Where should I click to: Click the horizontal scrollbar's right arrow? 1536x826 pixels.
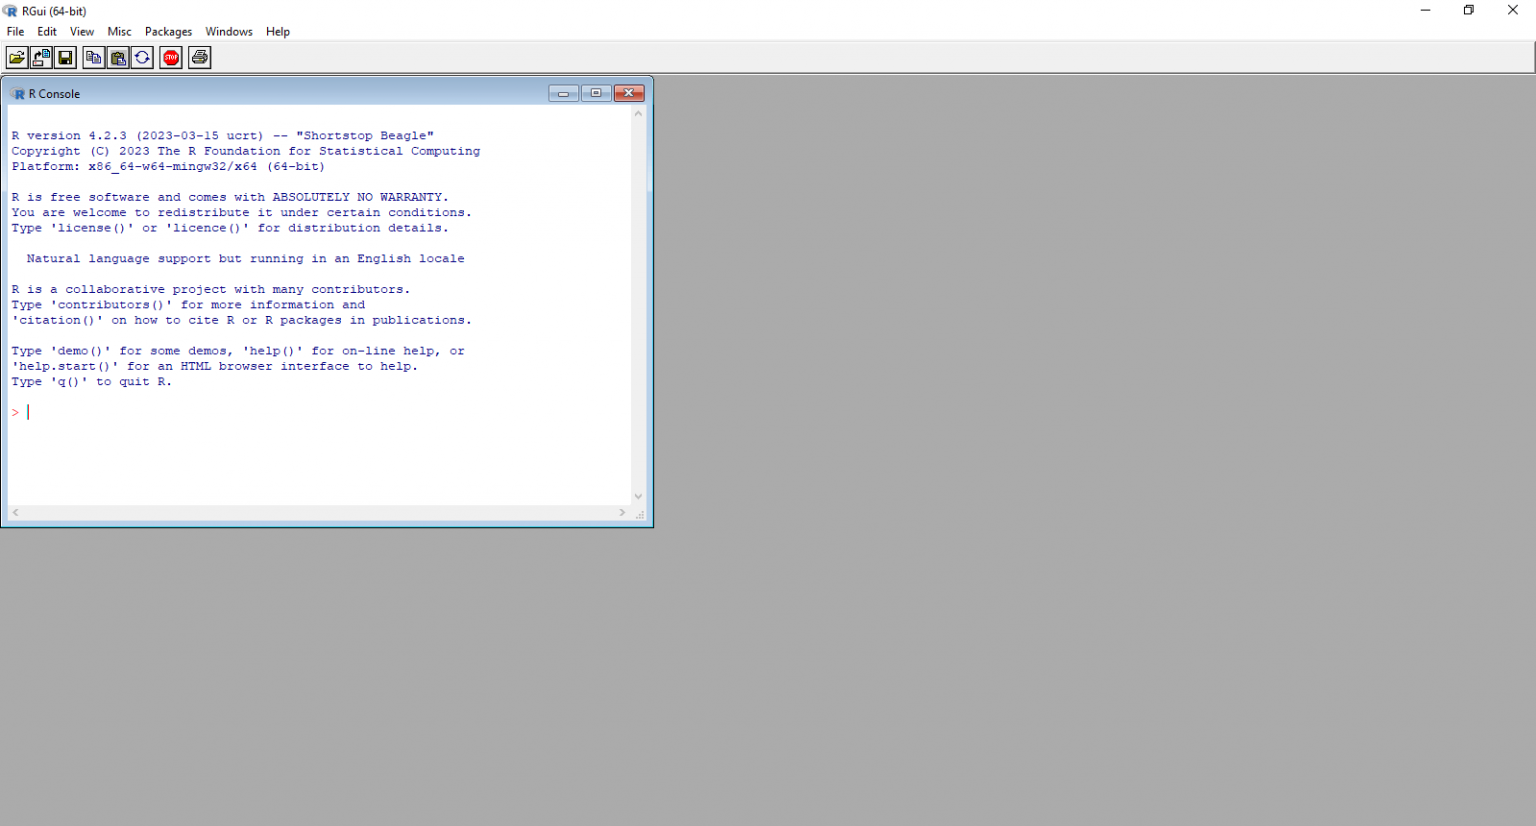pos(622,512)
